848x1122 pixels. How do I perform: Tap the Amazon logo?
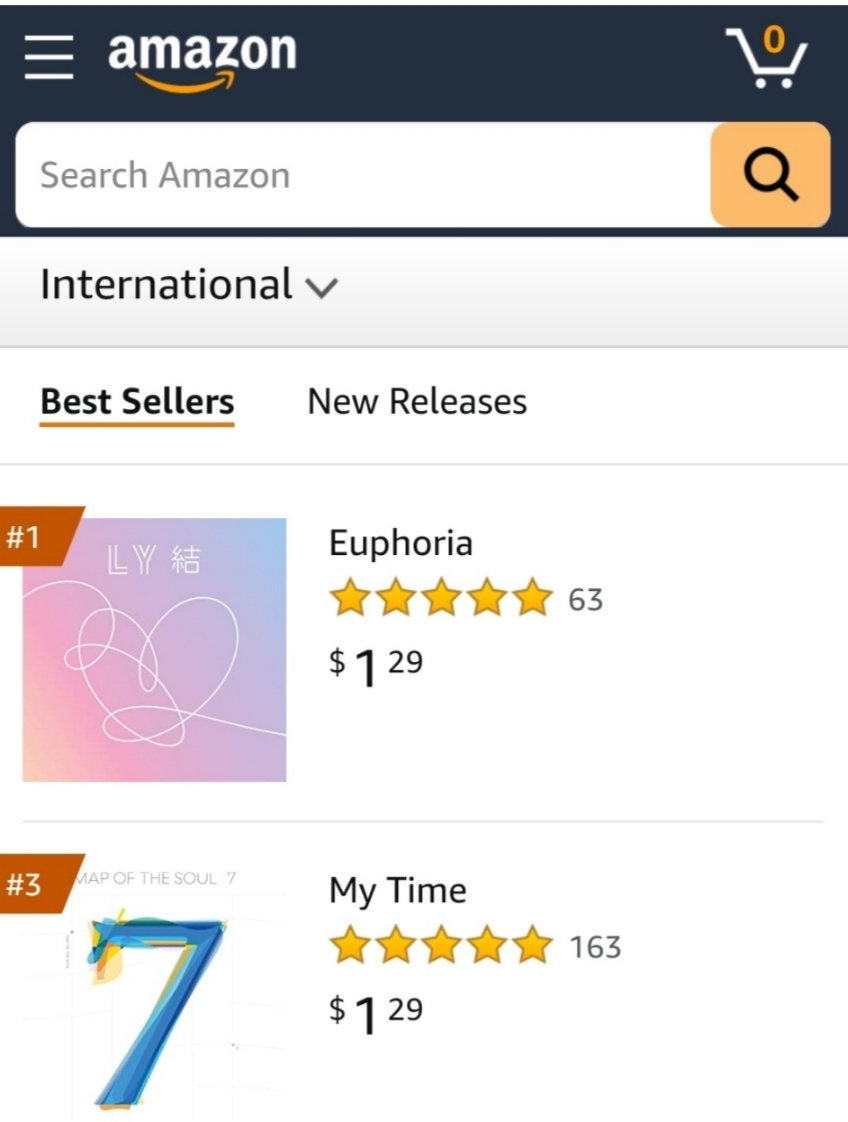[x=201, y=57]
